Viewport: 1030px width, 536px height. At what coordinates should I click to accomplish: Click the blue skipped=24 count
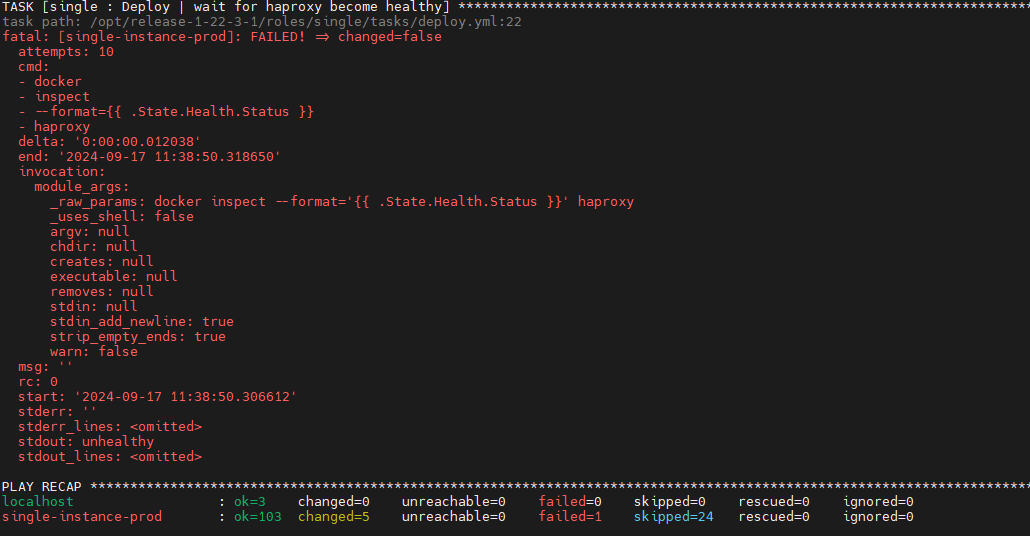pyautogui.click(x=674, y=516)
